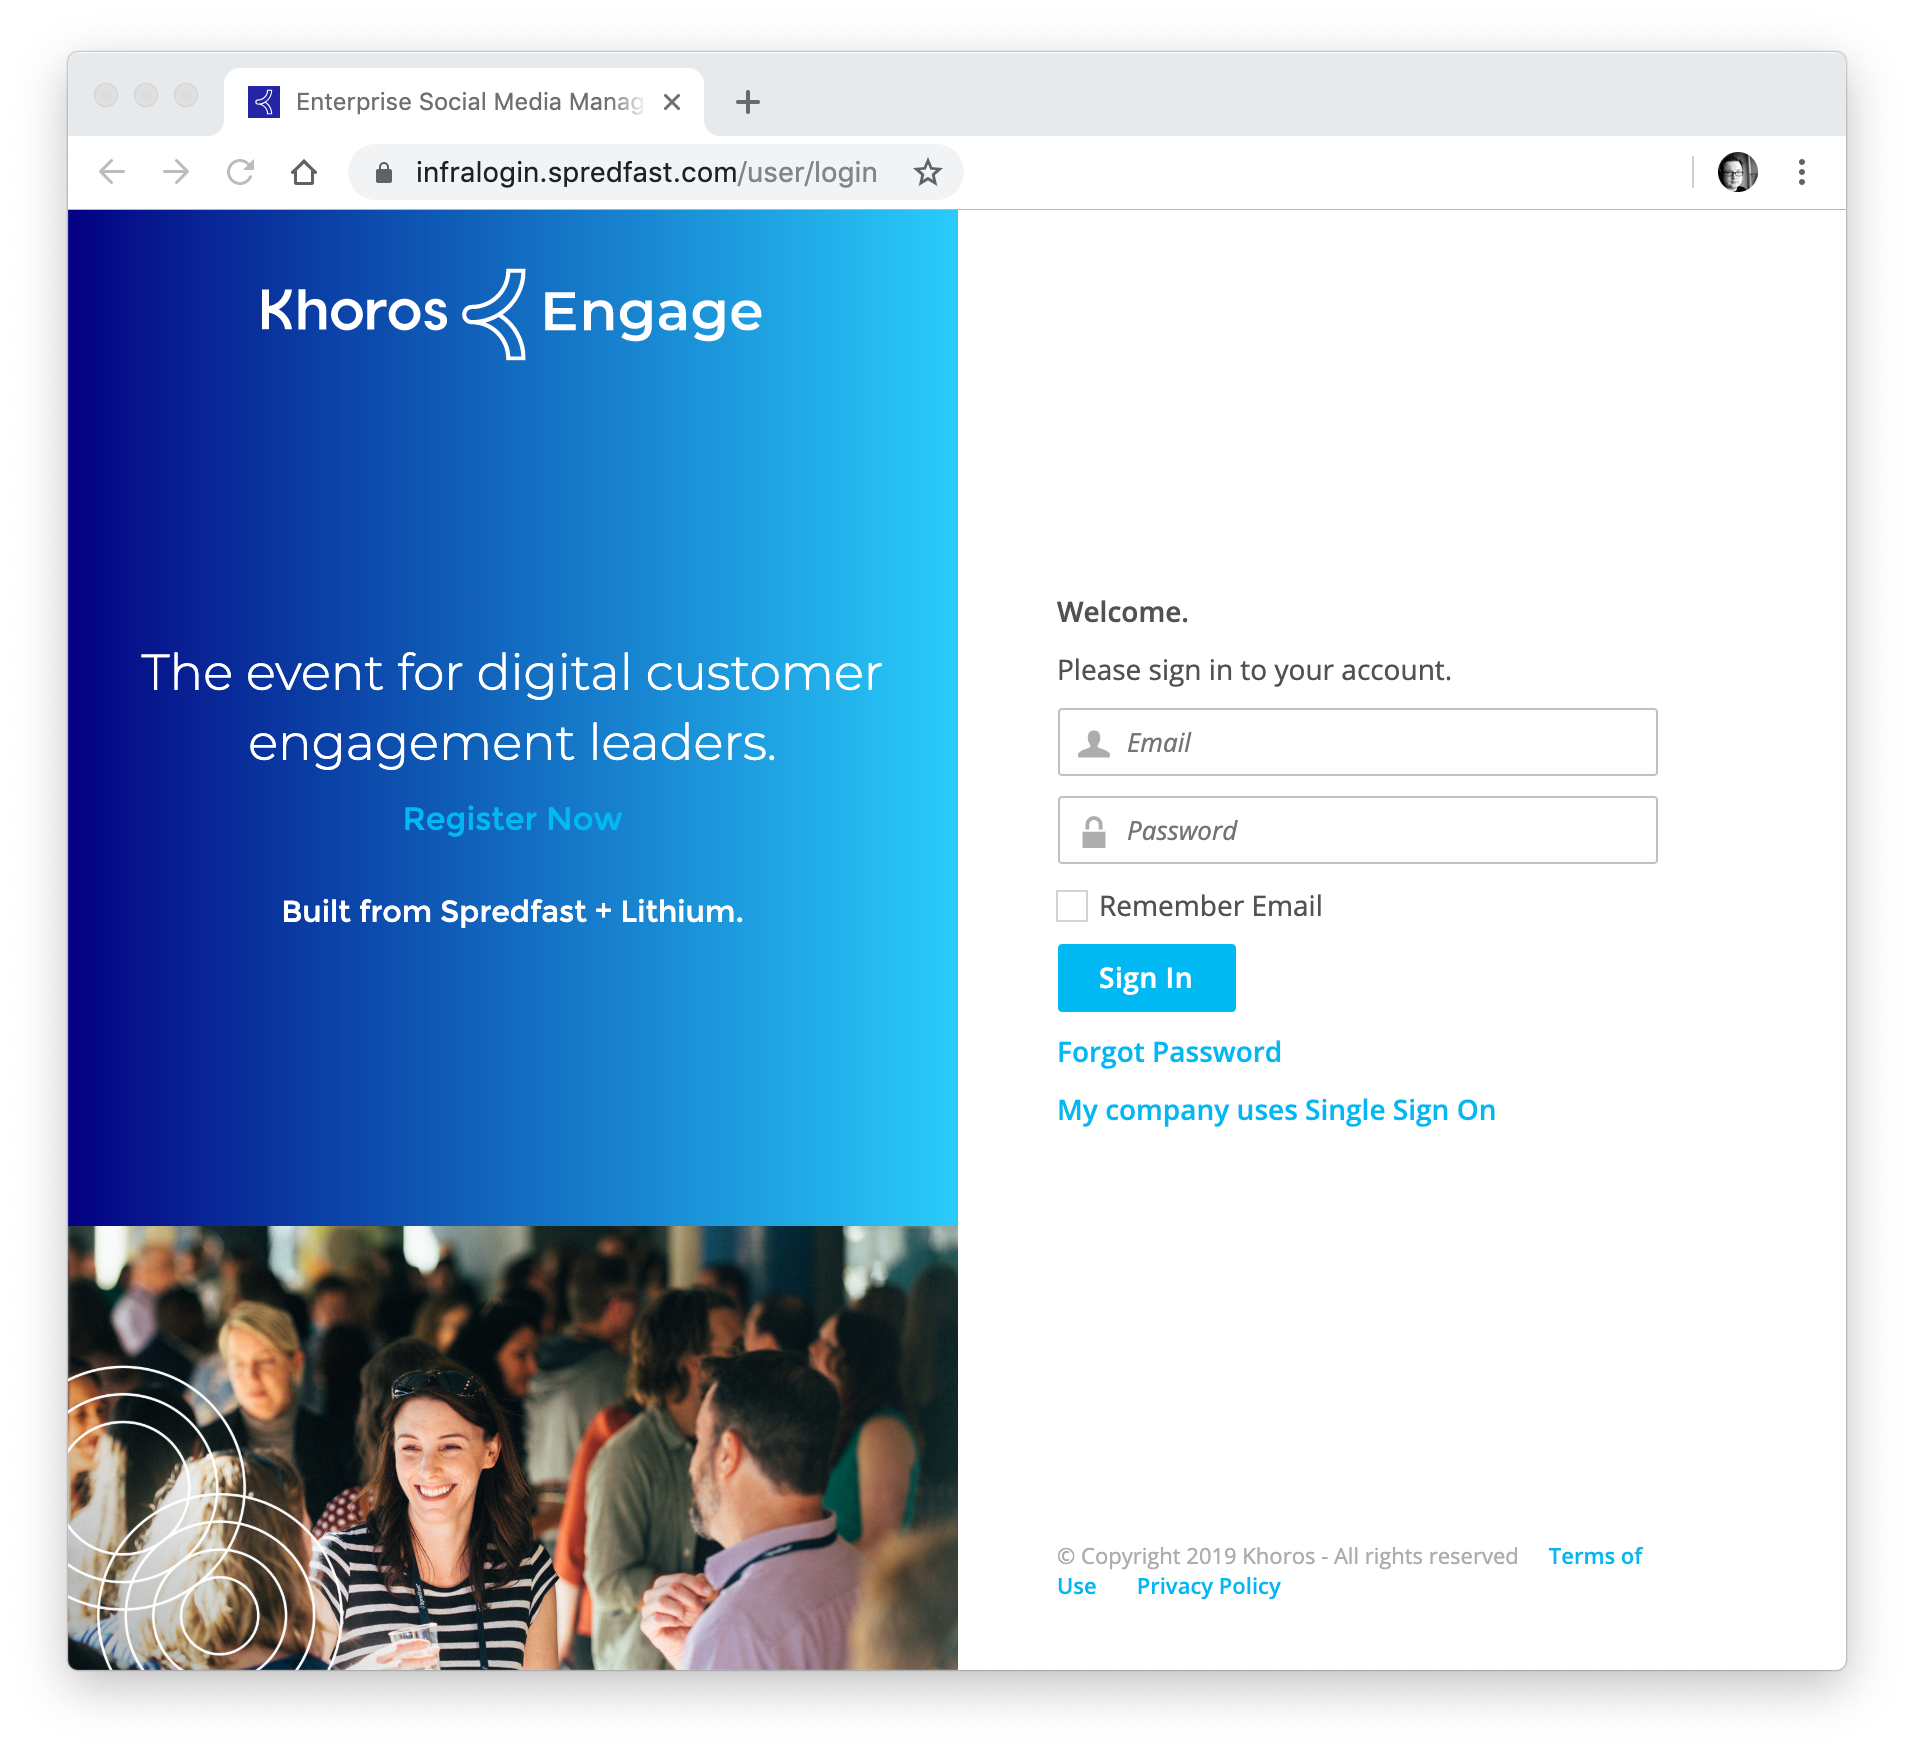Click the person icon in Email field
Image resolution: width=1914 pixels, height=1754 pixels.
coord(1094,743)
